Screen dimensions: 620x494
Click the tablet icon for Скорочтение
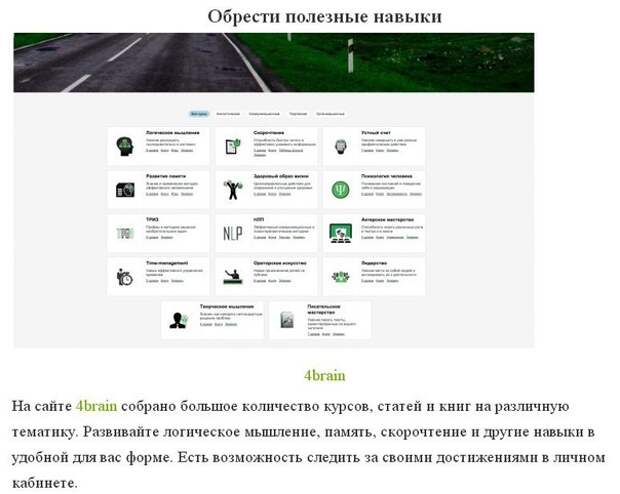233,146
